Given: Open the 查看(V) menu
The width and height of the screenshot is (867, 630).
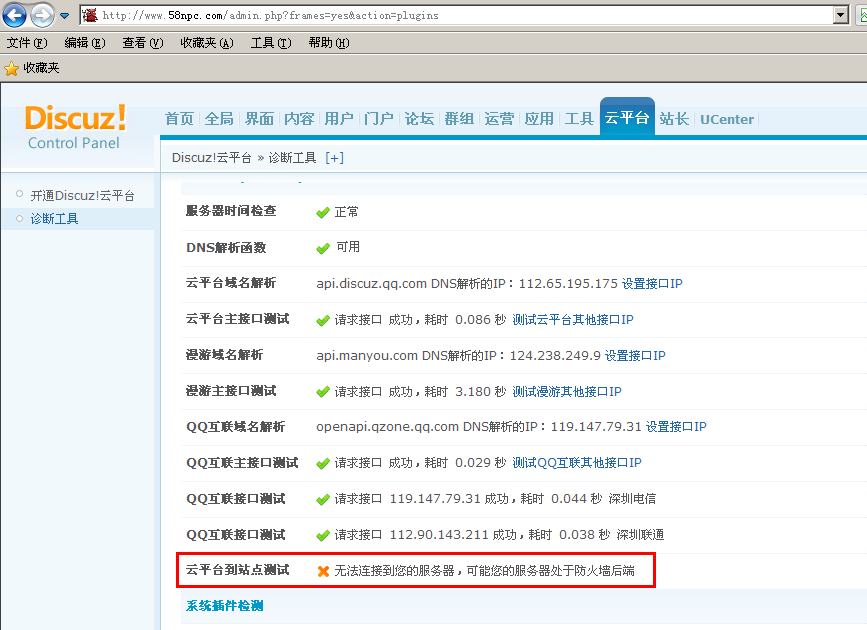Looking at the screenshot, I should pos(143,43).
